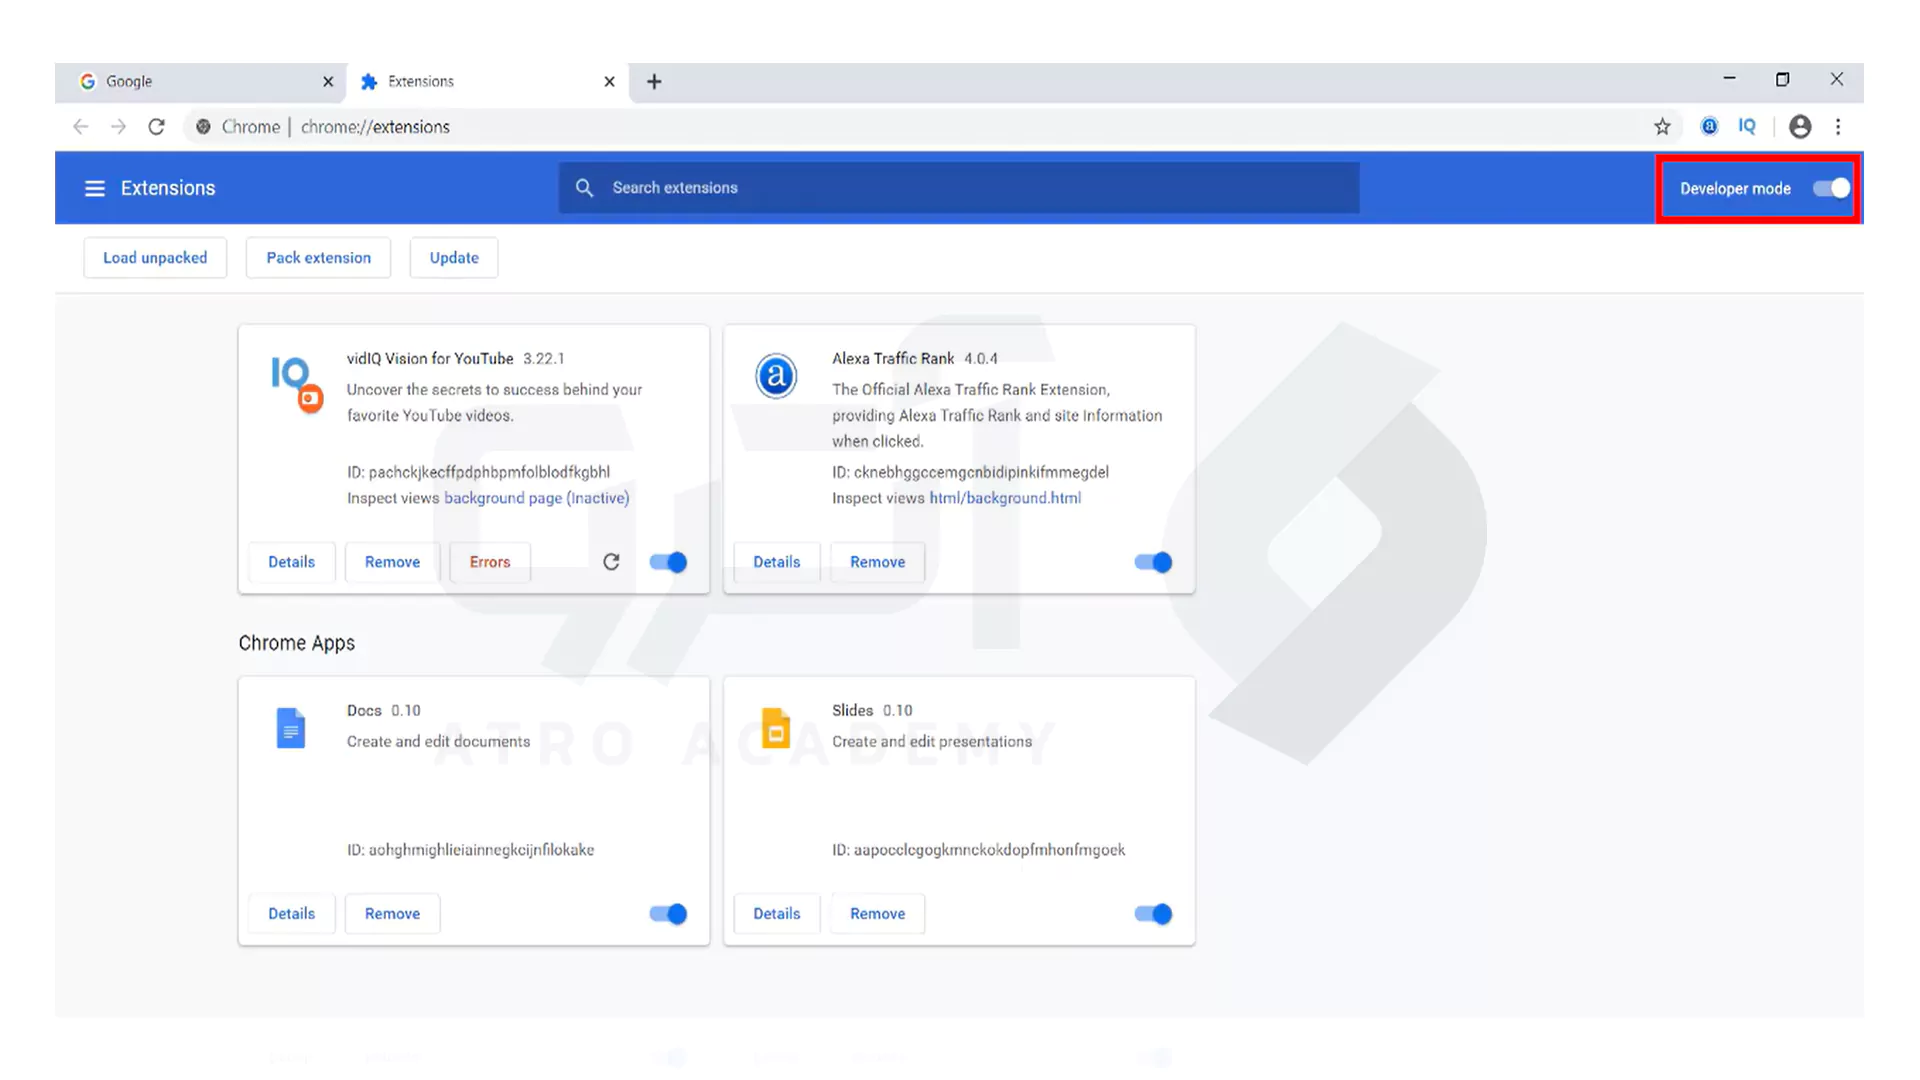Toggle Developer mode off
This screenshot has height=1080, width=1920.
click(x=1831, y=188)
